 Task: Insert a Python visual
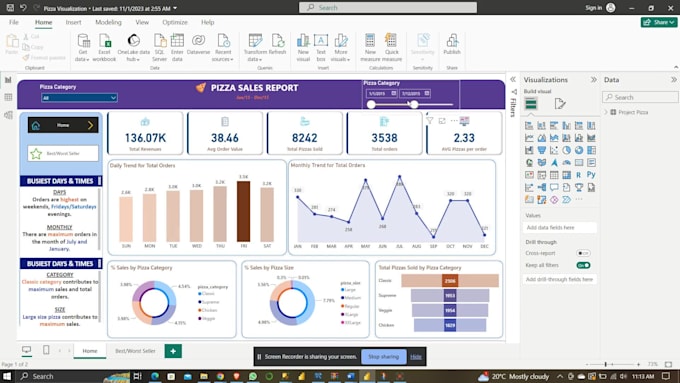[x=591, y=175]
